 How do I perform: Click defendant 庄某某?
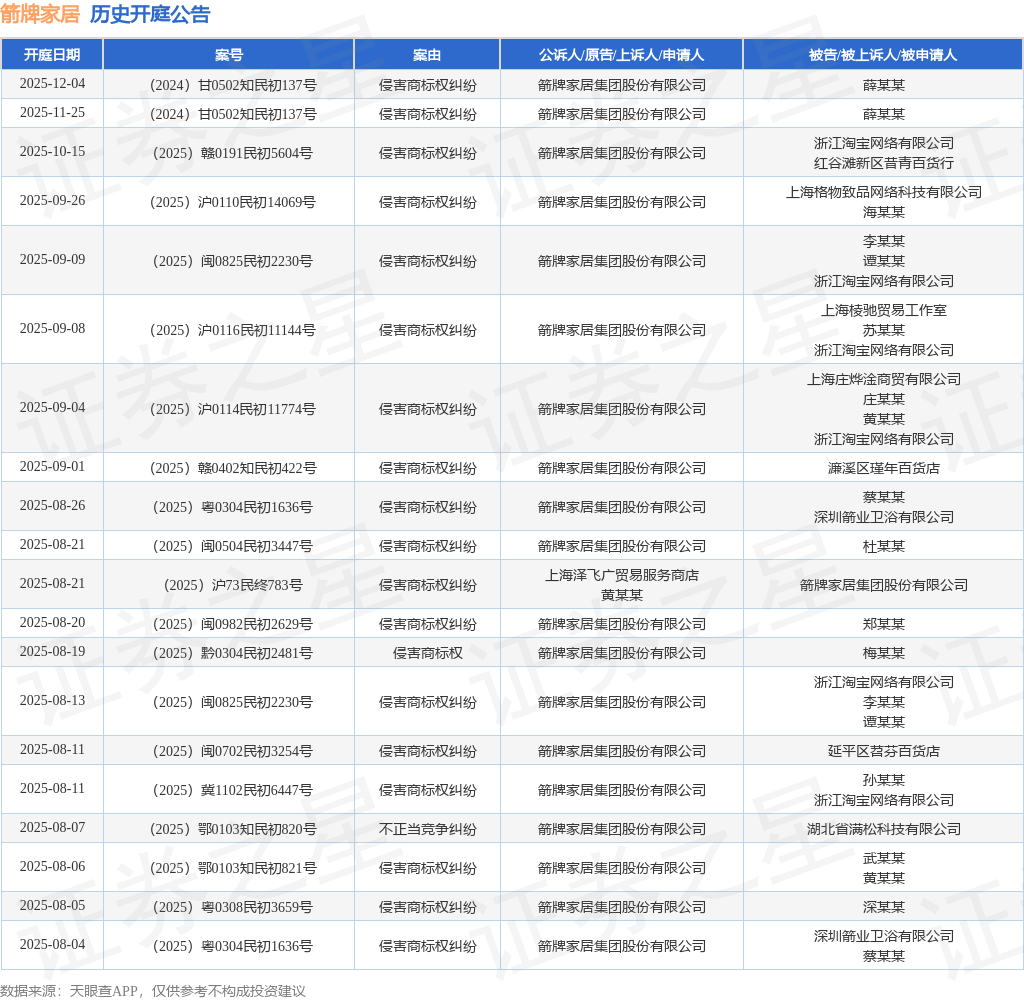click(x=883, y=400)
